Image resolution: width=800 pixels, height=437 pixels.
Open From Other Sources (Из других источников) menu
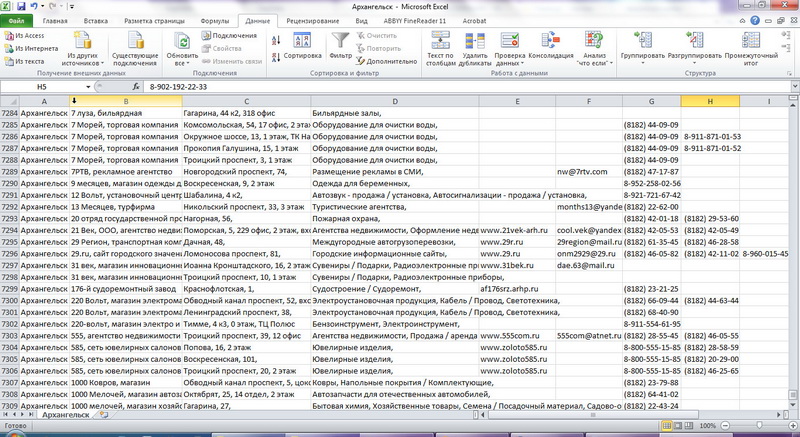pos(82,48)
